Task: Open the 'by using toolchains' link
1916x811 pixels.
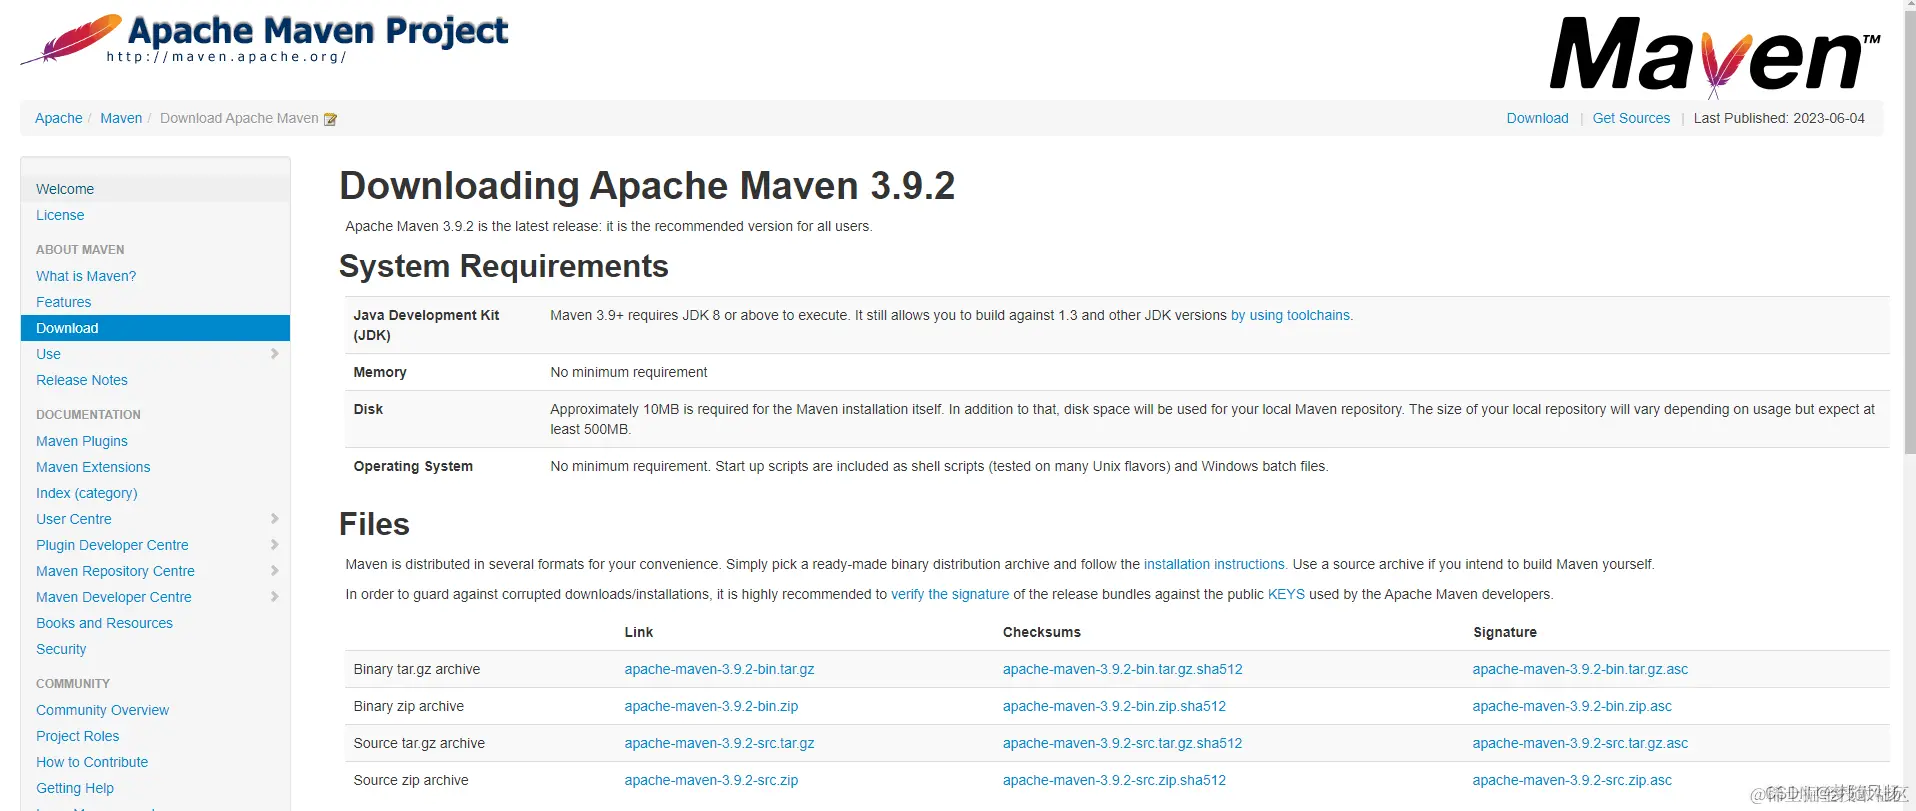Action: (x=1290, y=315)
